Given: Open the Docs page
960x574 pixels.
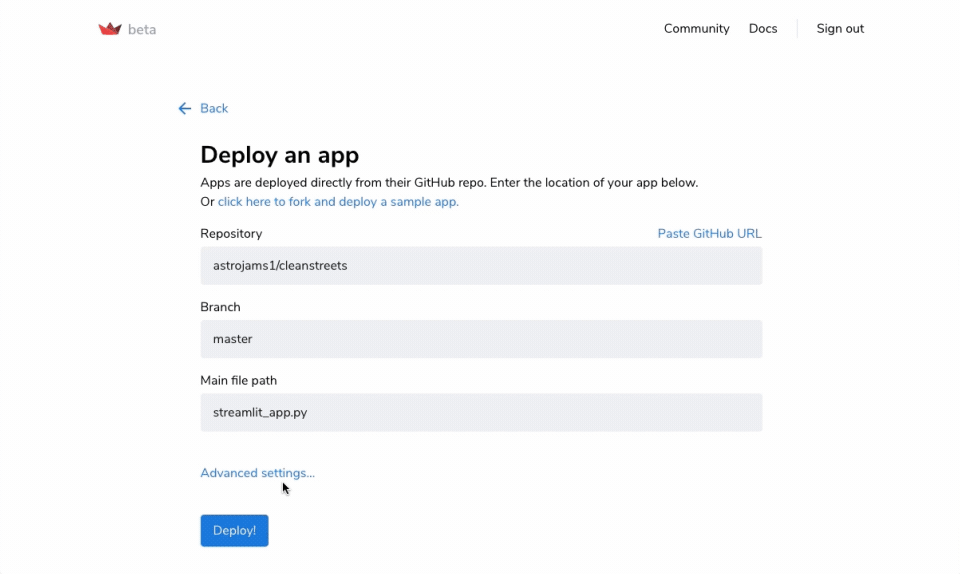Looking at the screenshot, I should [763, 29].
